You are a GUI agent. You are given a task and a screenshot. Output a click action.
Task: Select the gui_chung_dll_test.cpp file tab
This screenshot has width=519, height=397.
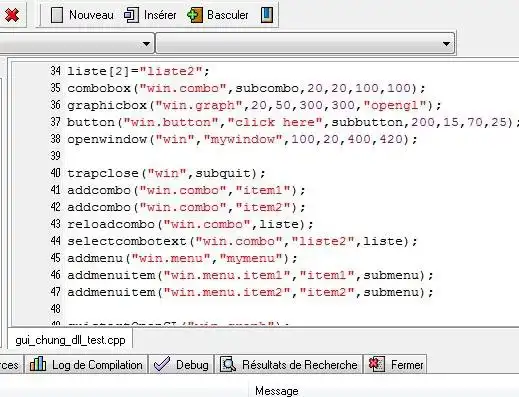(x=70, y=340)
